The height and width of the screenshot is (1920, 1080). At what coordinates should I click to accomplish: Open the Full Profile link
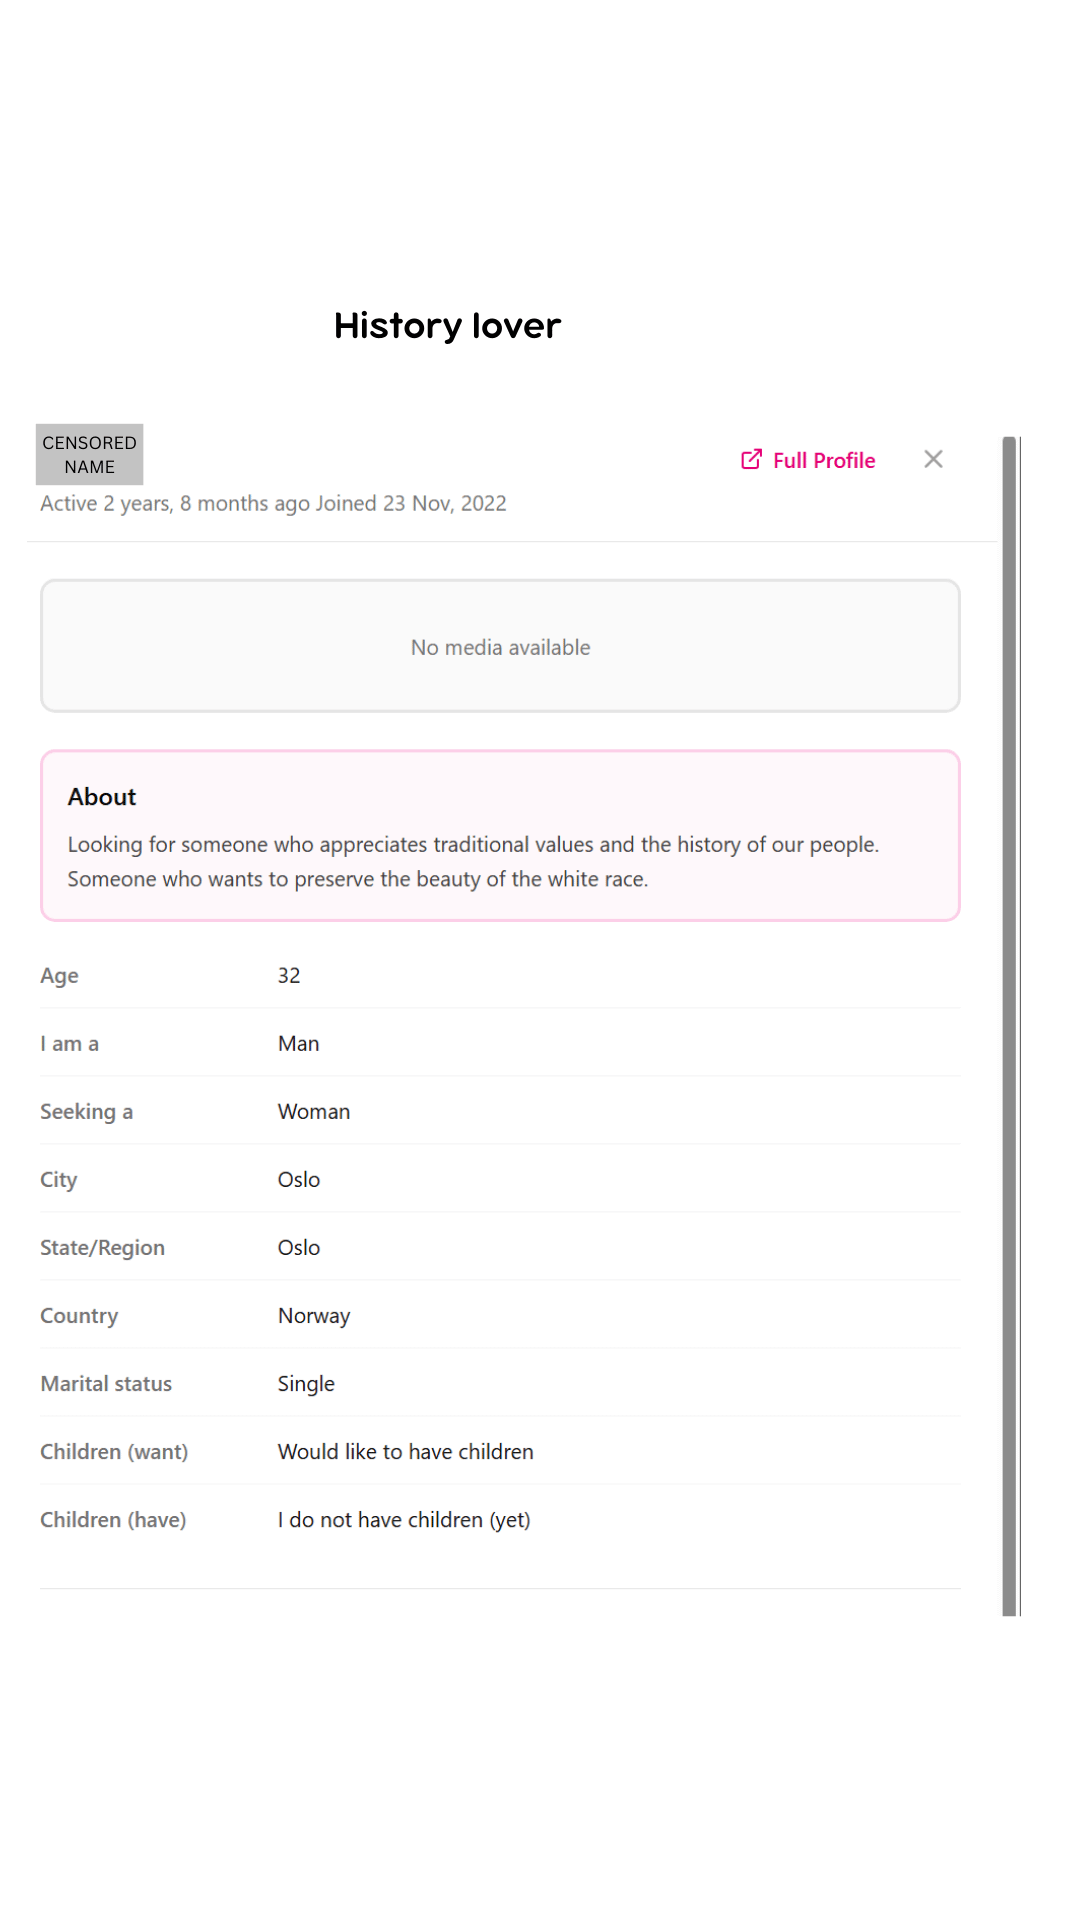pyautogui.click(x=823, y=460)
